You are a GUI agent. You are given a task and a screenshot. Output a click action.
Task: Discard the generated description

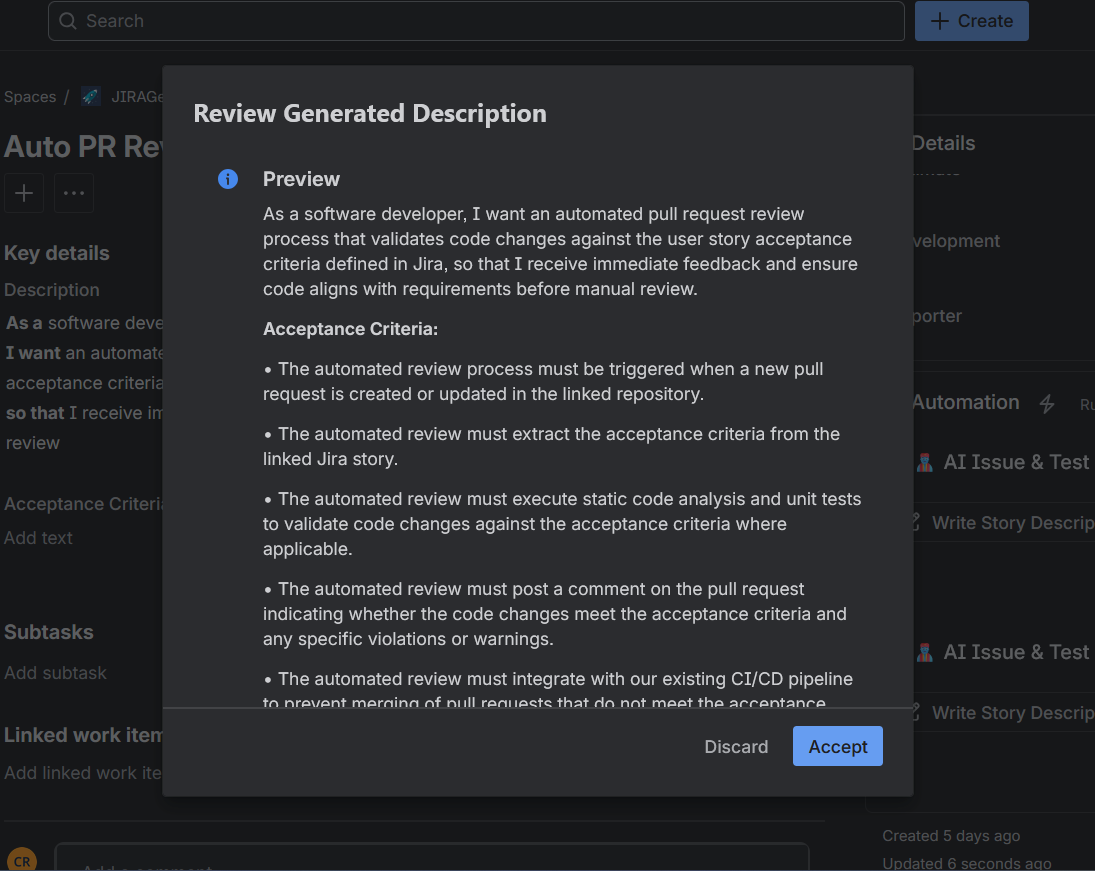(x=736, y=746)
